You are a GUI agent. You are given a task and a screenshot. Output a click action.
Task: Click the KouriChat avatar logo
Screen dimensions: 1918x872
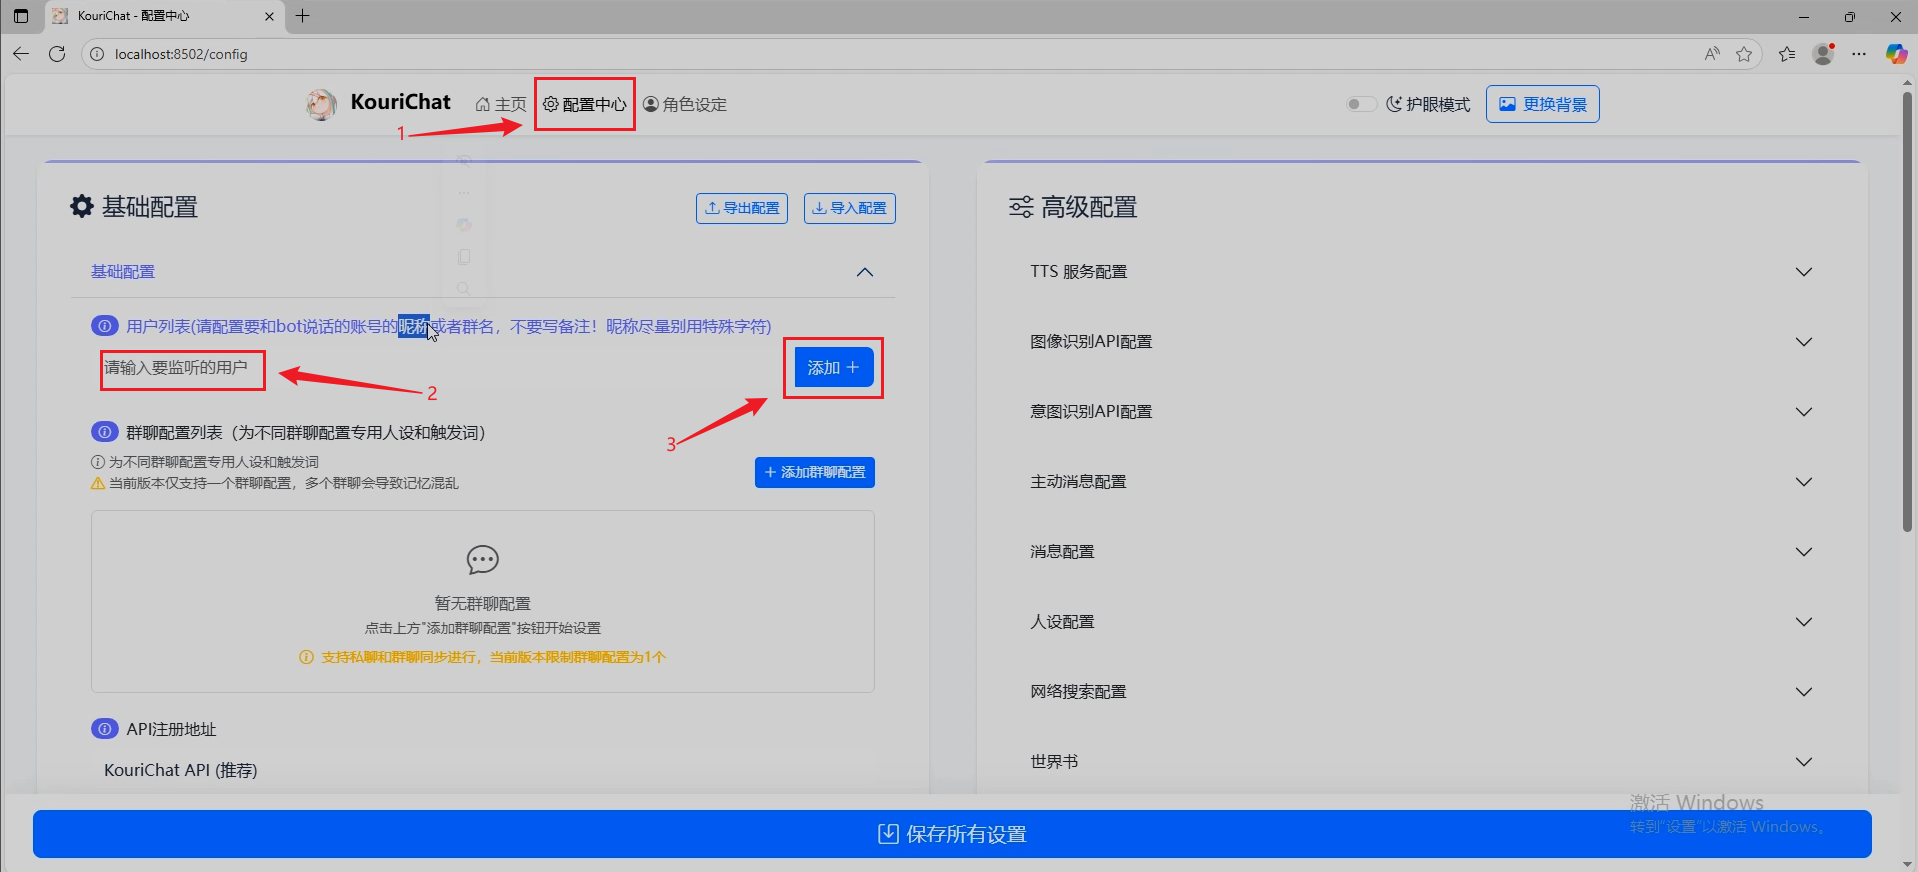pos(321,104)
